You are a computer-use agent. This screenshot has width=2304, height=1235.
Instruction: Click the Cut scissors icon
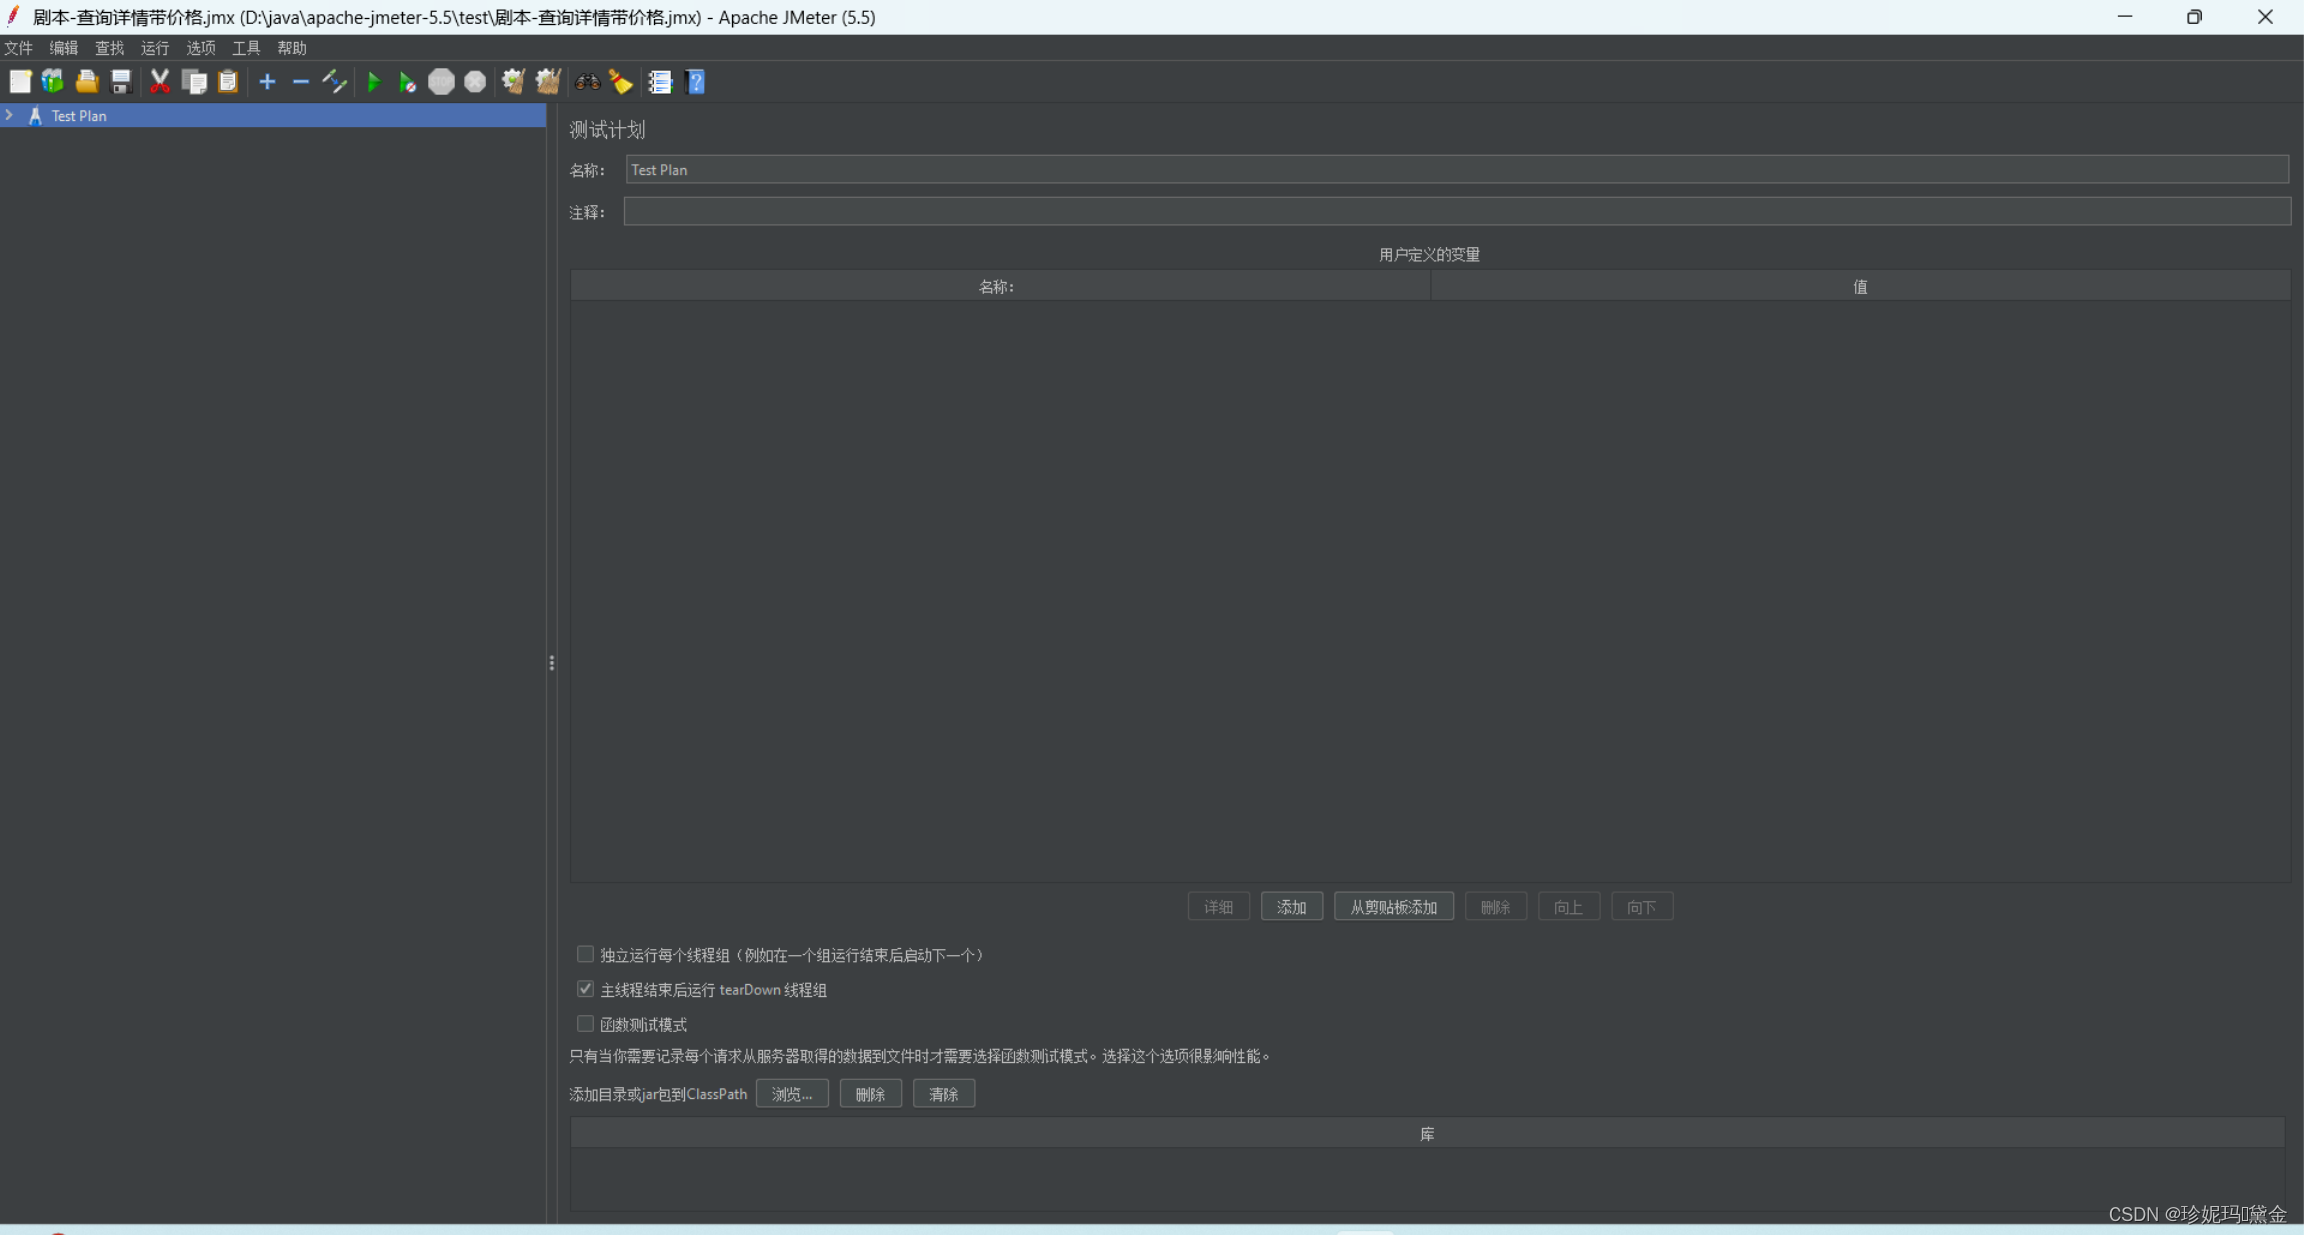point(160,82)
